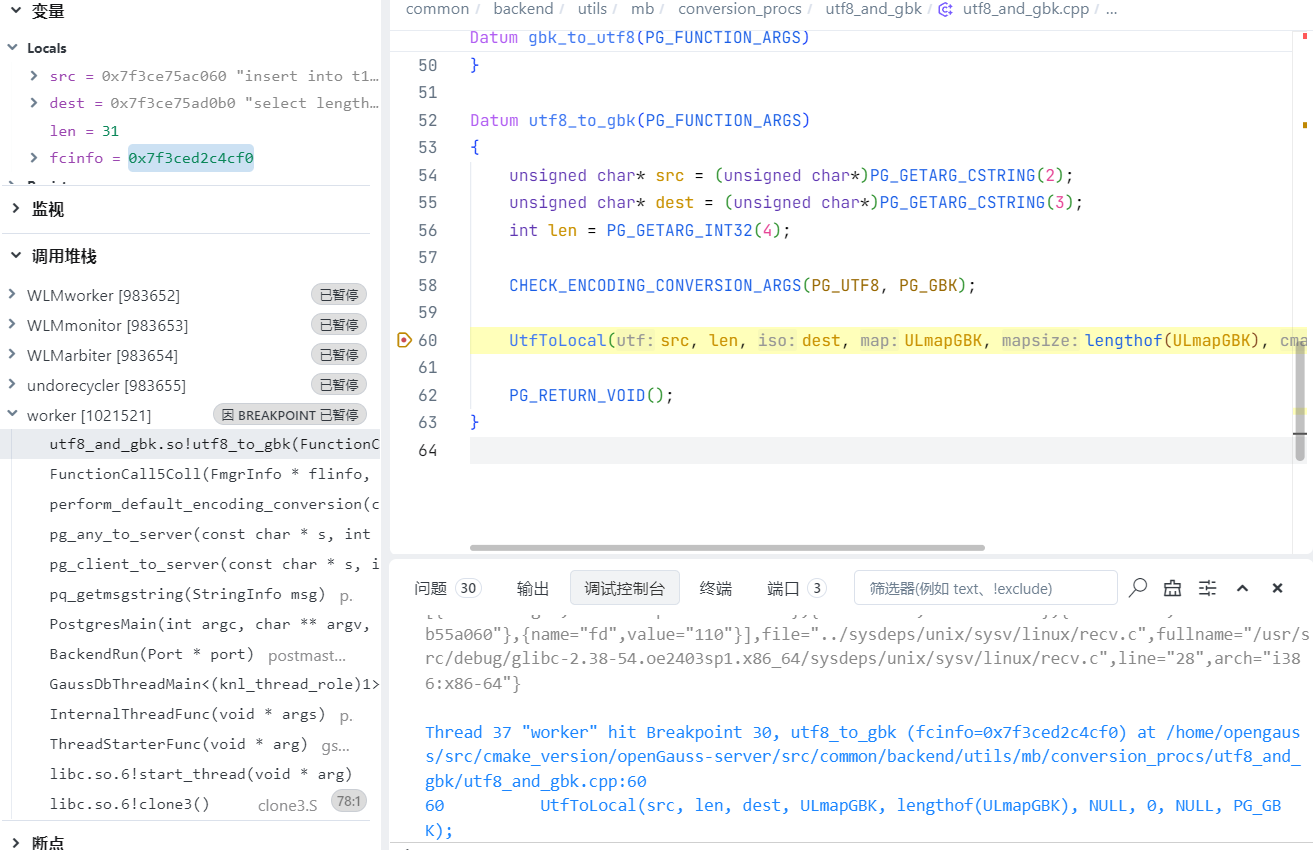Select the pq_getmsgstring stack frame
Screen dimensions: 1313x850
pos(190,594)
